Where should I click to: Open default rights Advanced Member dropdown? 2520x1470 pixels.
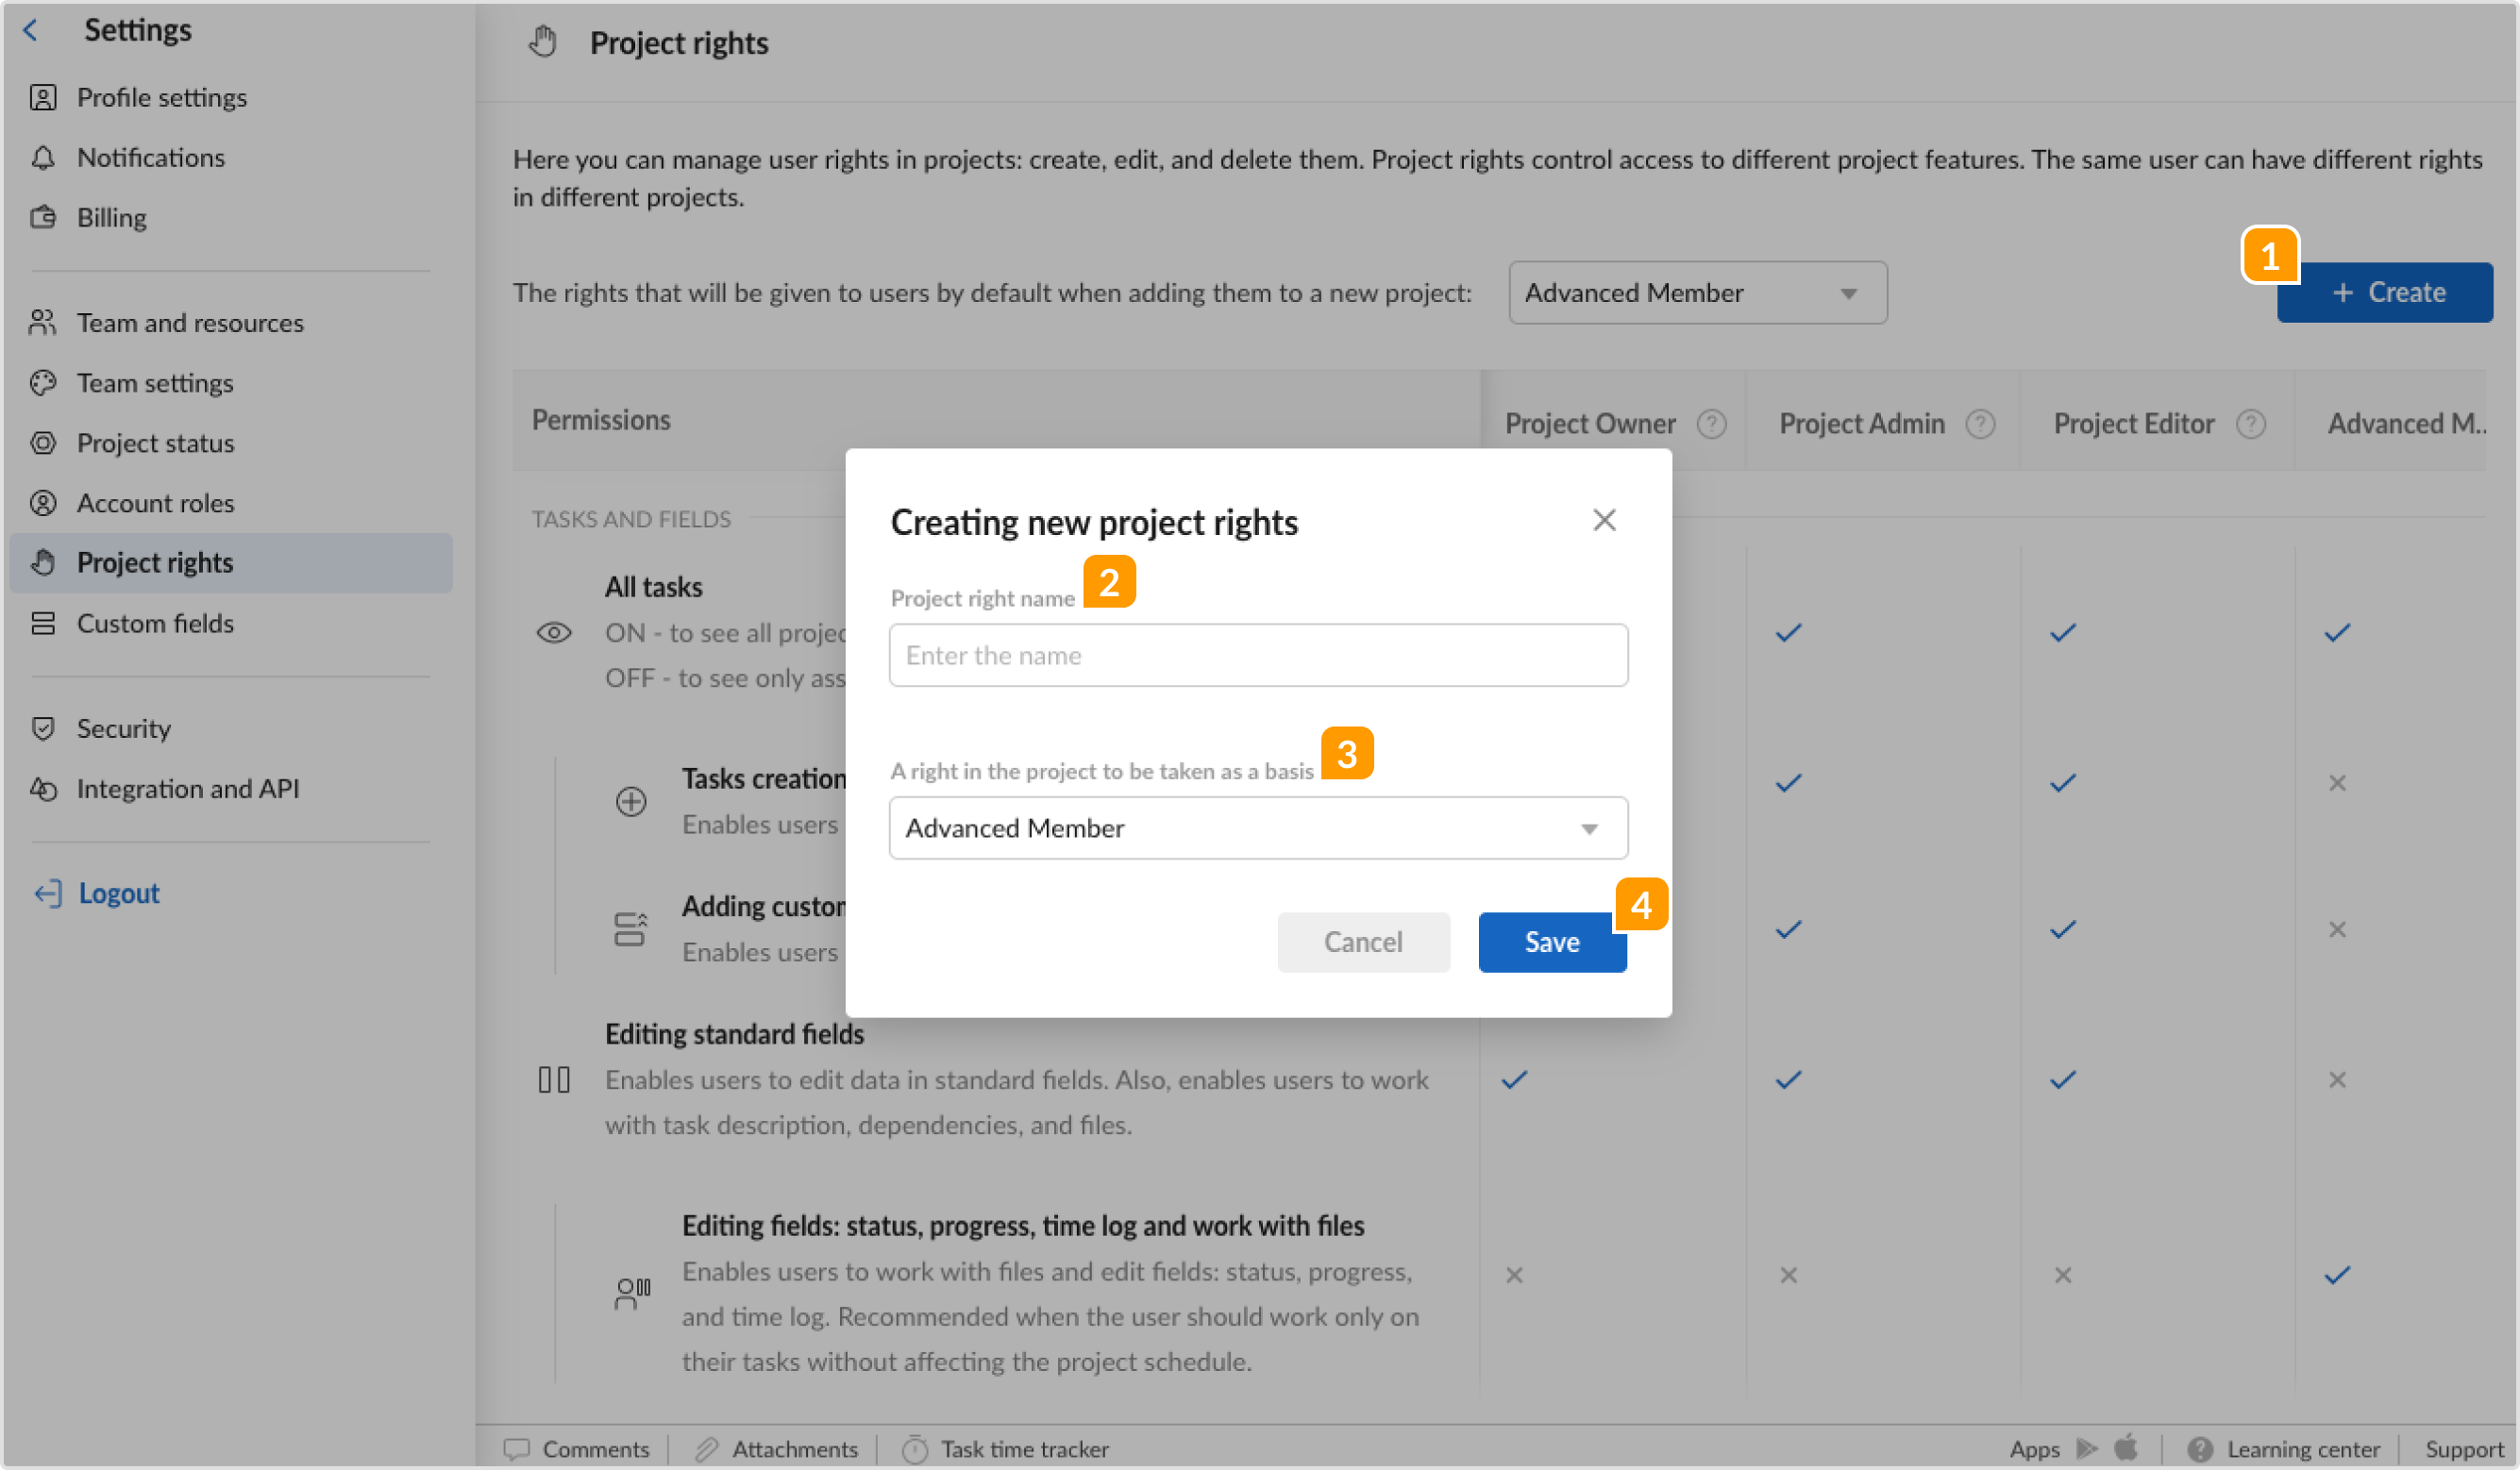1697,292
